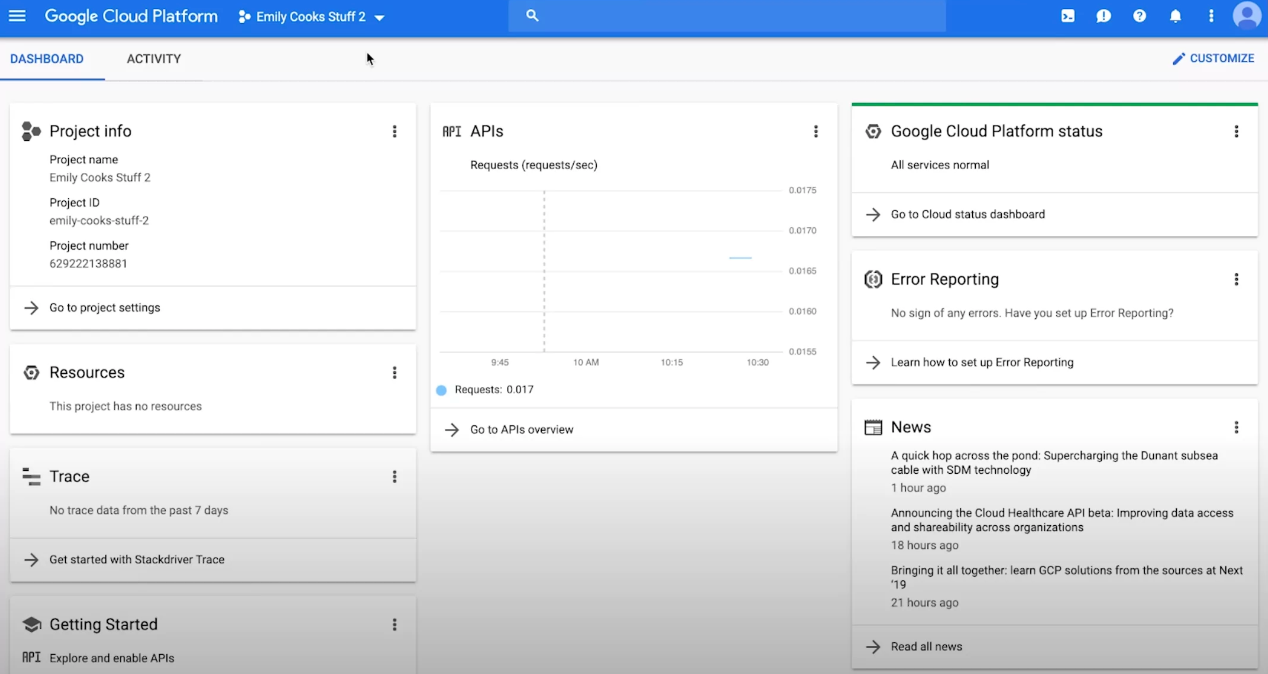Image resolution: width=1268 pixels, height=674 pixels.
Task: Open the Emily Cooks Stuff 2 project selector
Action: [x=312, y=17]
